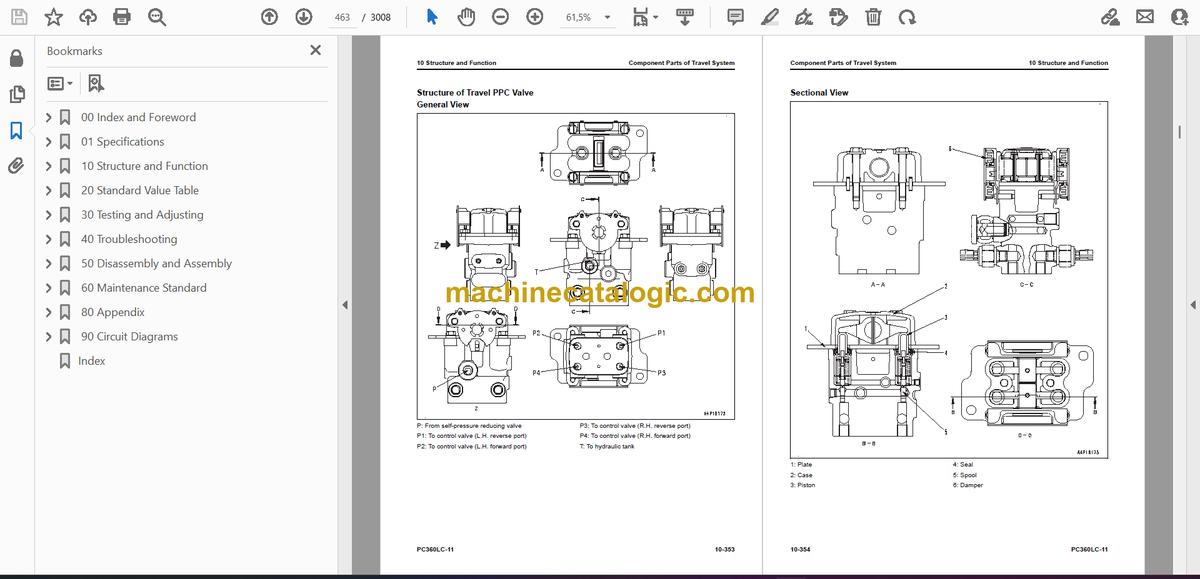Rotate page with circular arrow icon
Image resolution: width=1200 pixels, height=579 pixels.
907,17
